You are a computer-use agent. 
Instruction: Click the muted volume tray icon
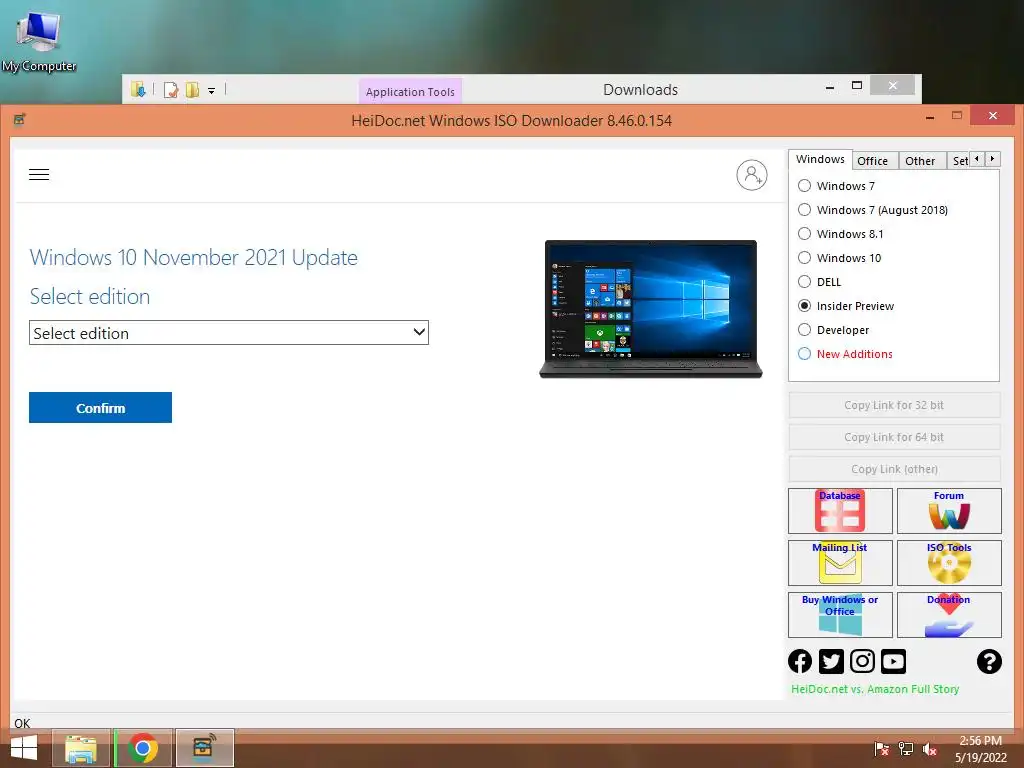[930, 749]
